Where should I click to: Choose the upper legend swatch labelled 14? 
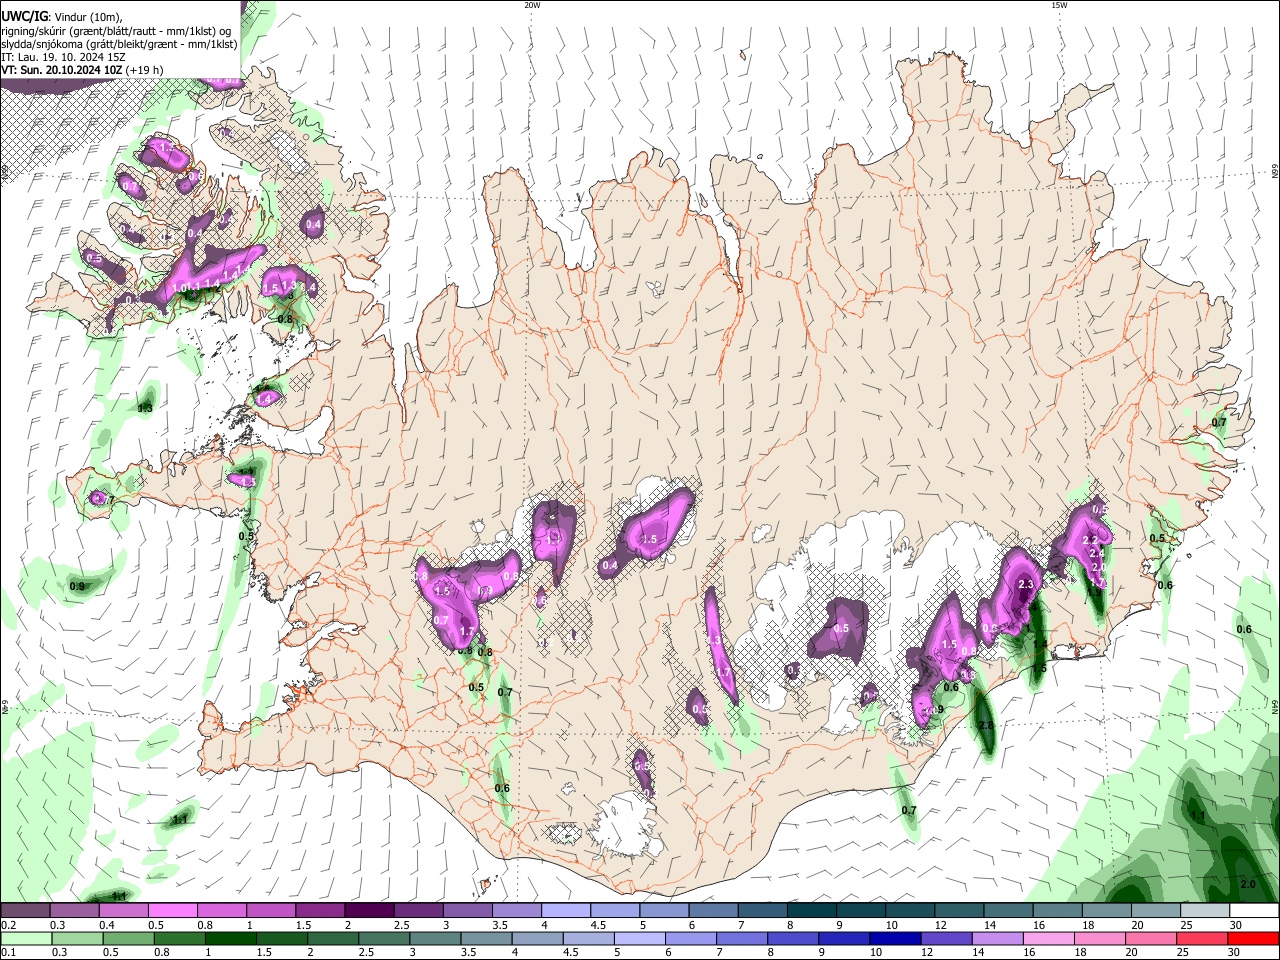[1009, 910]
